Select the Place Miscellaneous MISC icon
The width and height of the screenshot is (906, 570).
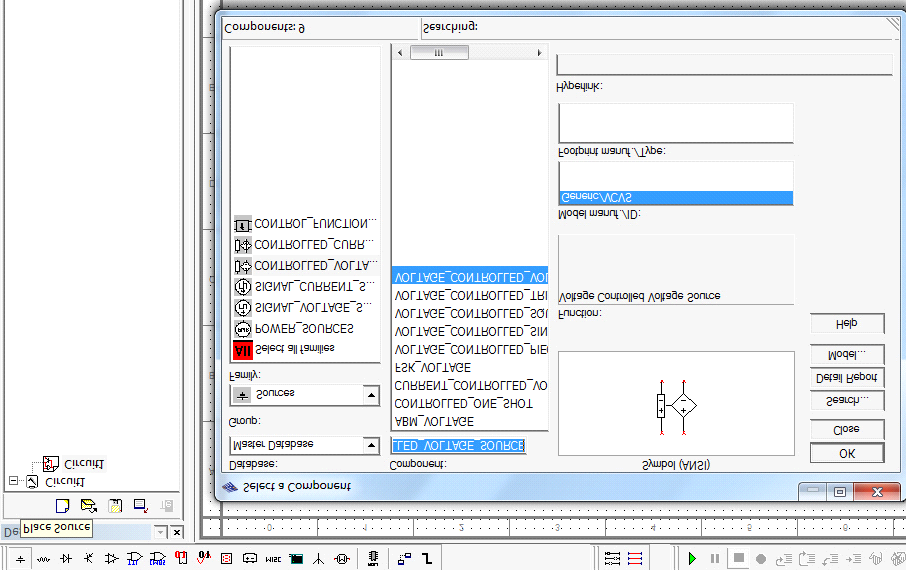point(273,559)
